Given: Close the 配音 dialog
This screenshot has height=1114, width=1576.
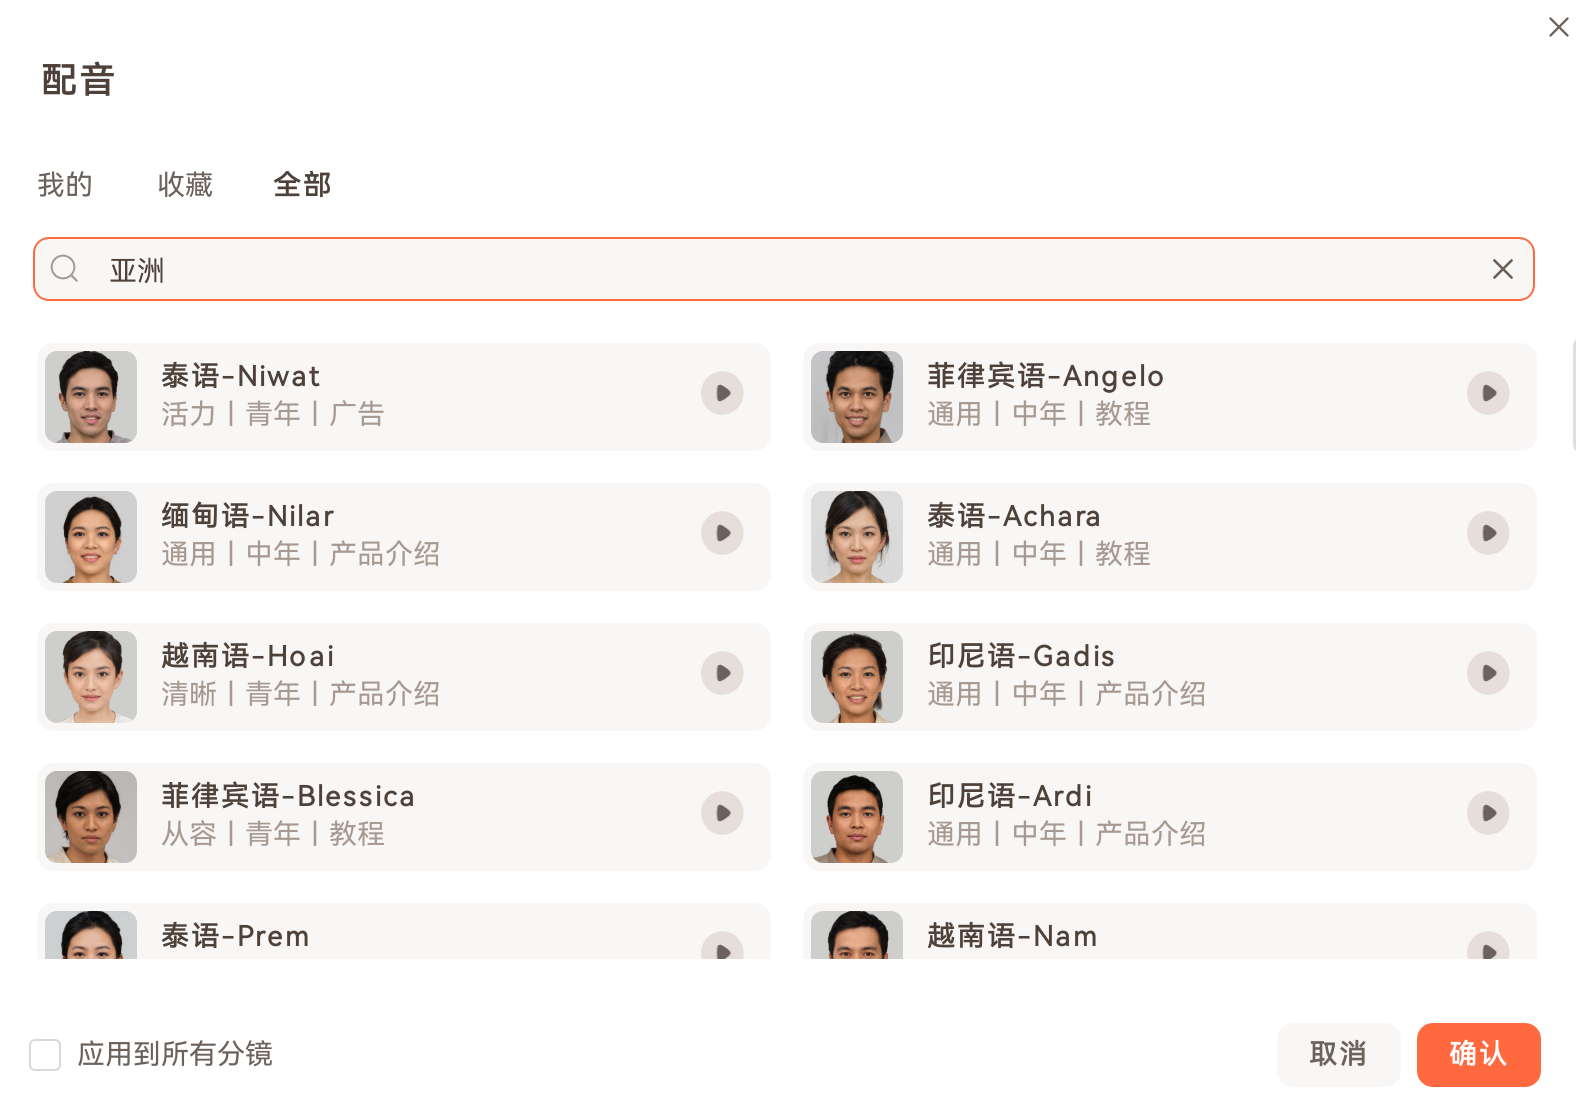Looking at the screenshot, I should (1559, 27).
